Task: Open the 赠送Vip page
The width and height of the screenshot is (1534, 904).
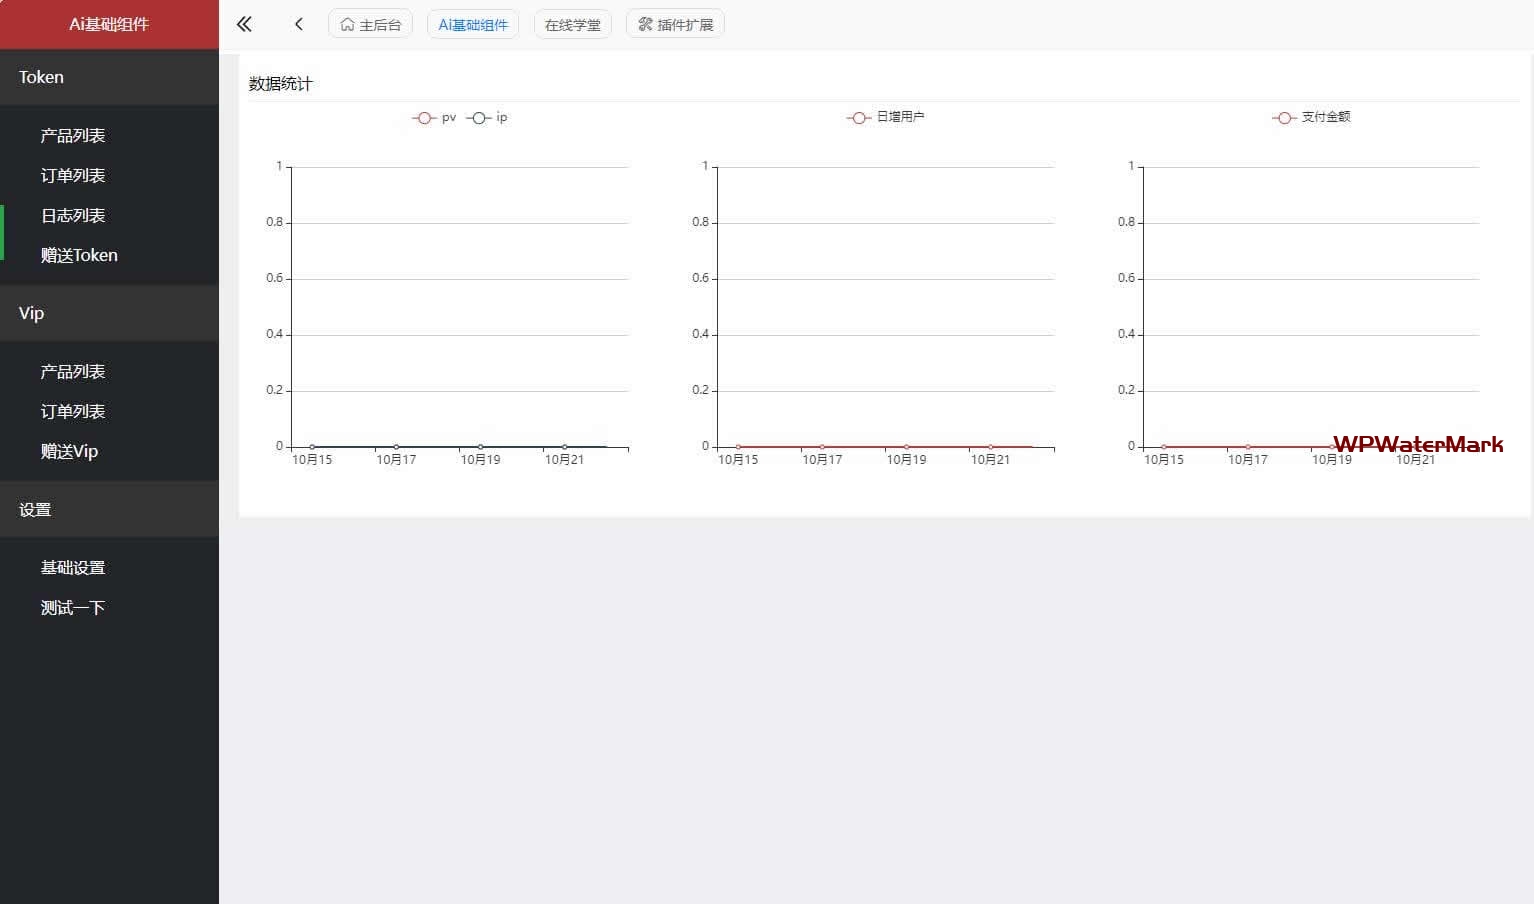Action: tap(69, 451)
